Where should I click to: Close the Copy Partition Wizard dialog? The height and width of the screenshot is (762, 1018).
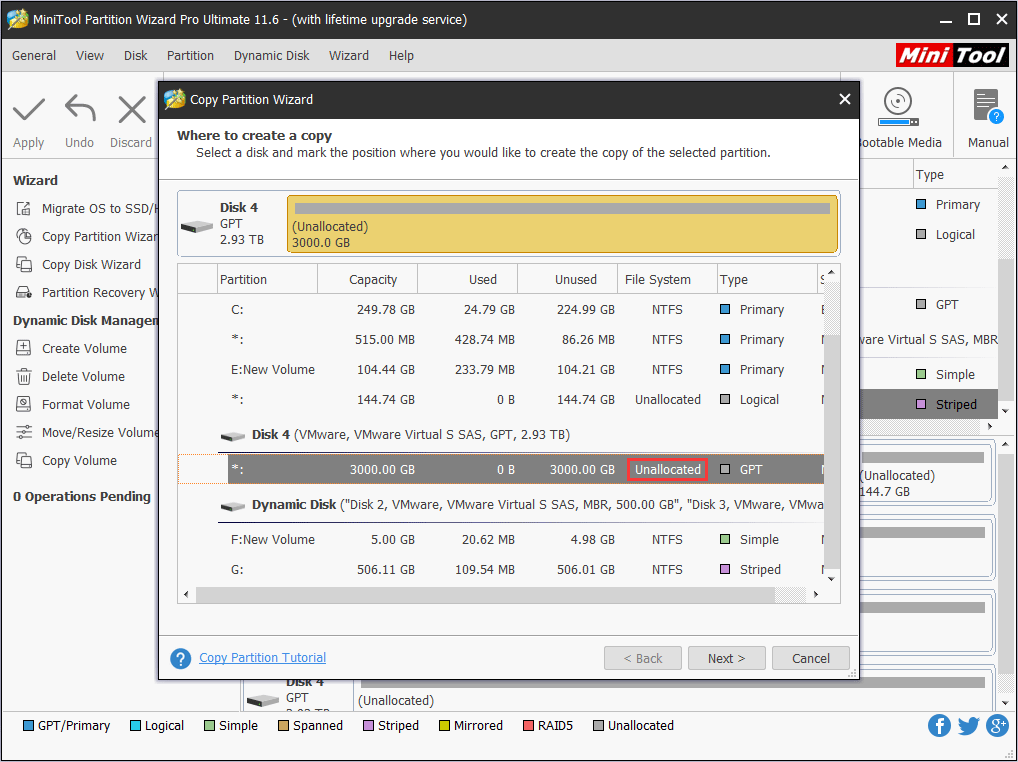[845, 99]
